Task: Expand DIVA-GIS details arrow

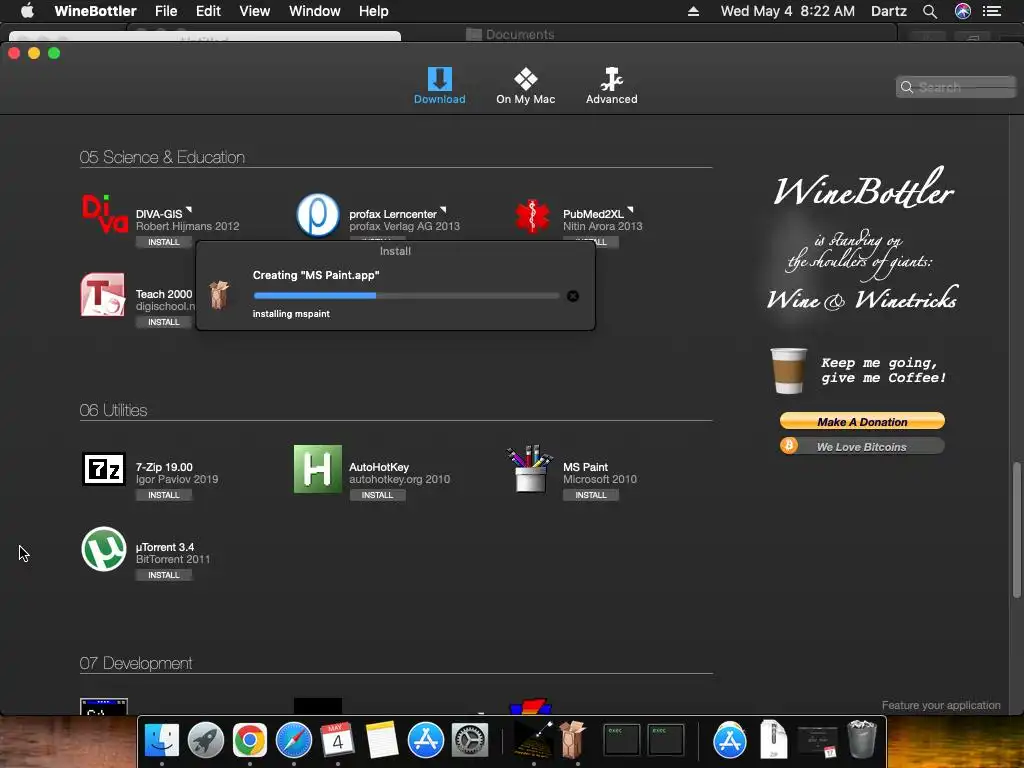Action: (189, 210)
